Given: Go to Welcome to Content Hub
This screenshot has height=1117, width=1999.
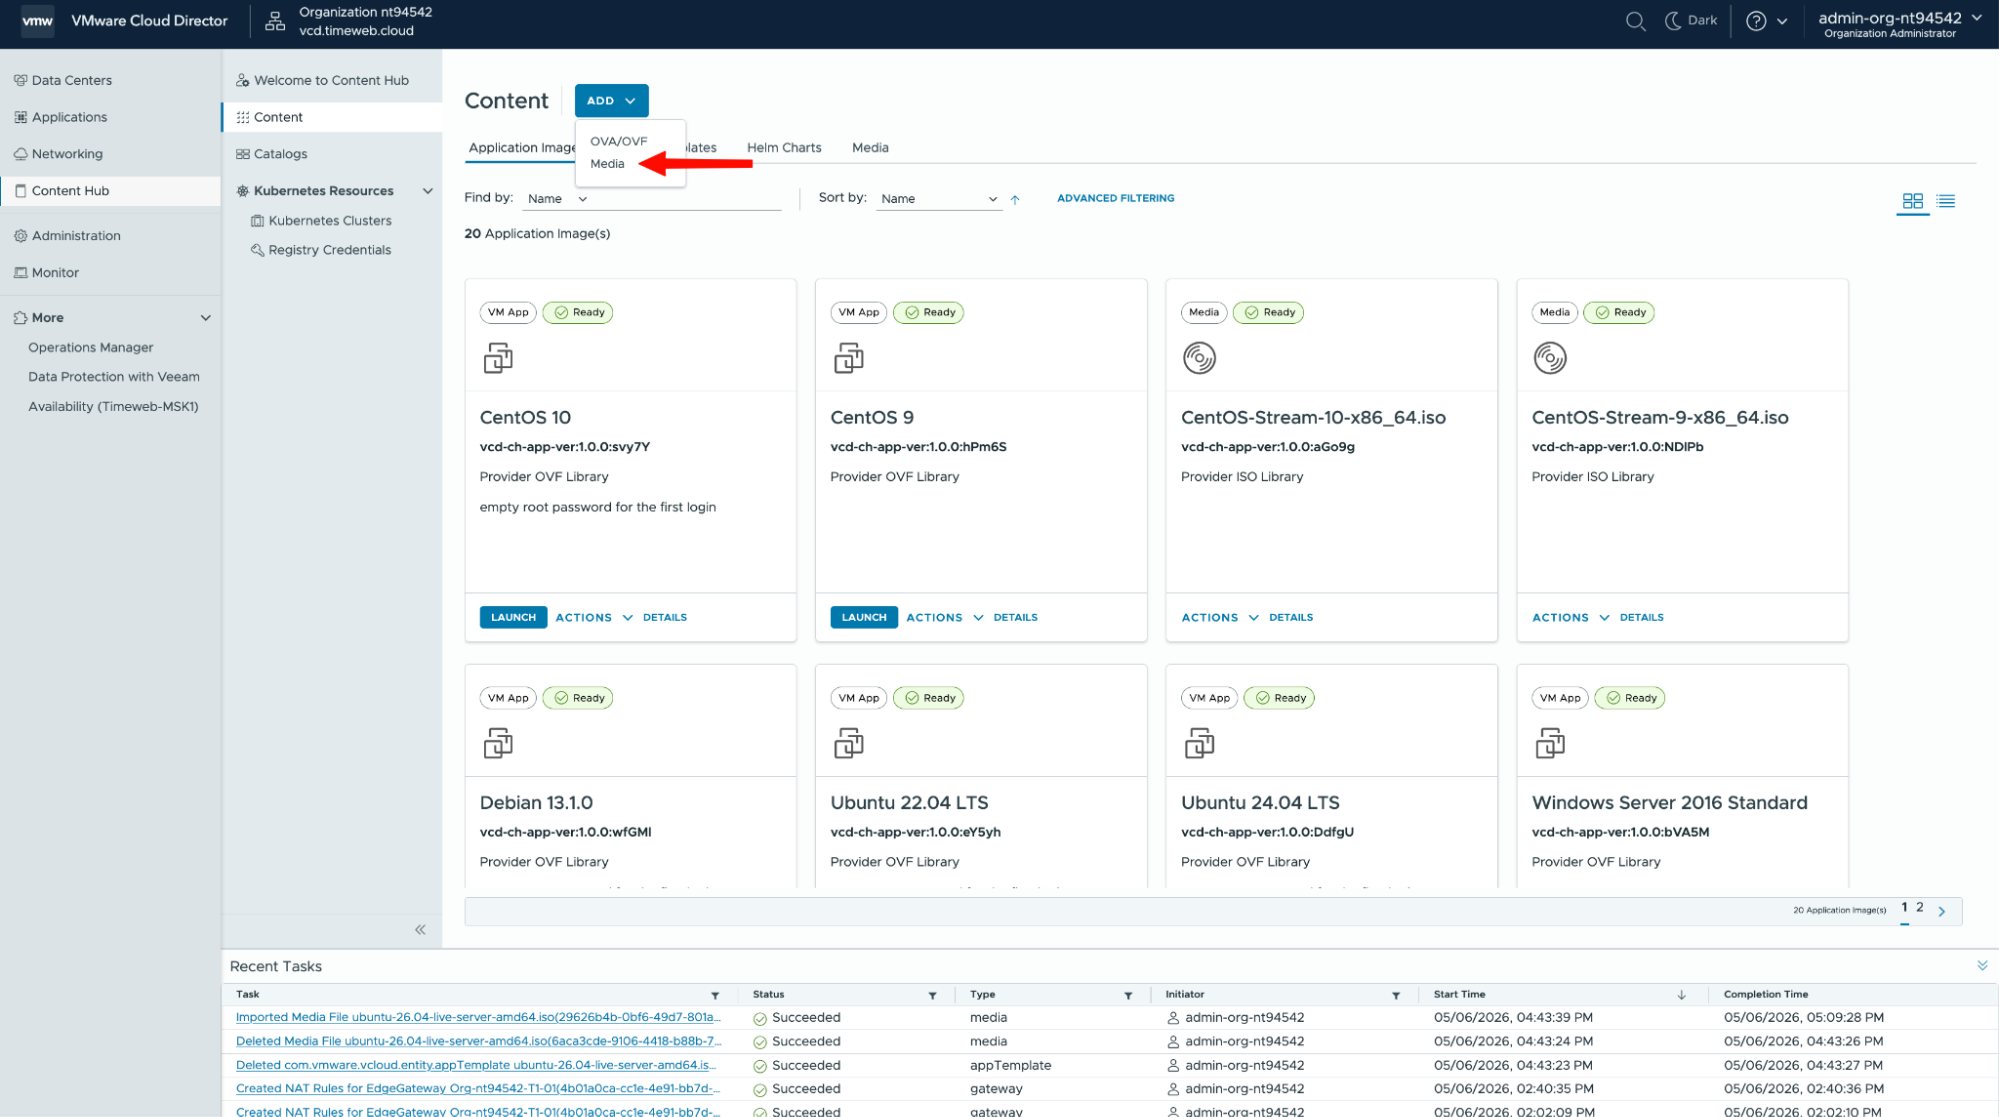Looking at the screenshot, I should (x=331, y=80).
